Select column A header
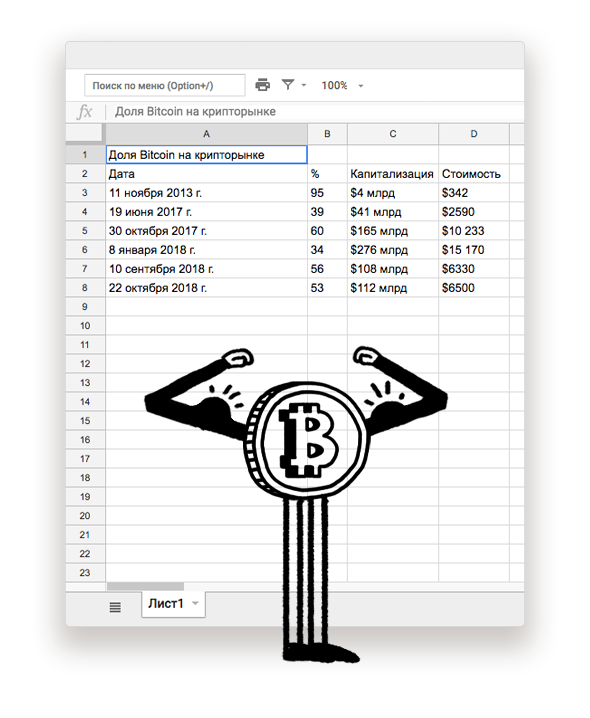The width and height of the screenshot is (590, 718). tap(207, 134)
